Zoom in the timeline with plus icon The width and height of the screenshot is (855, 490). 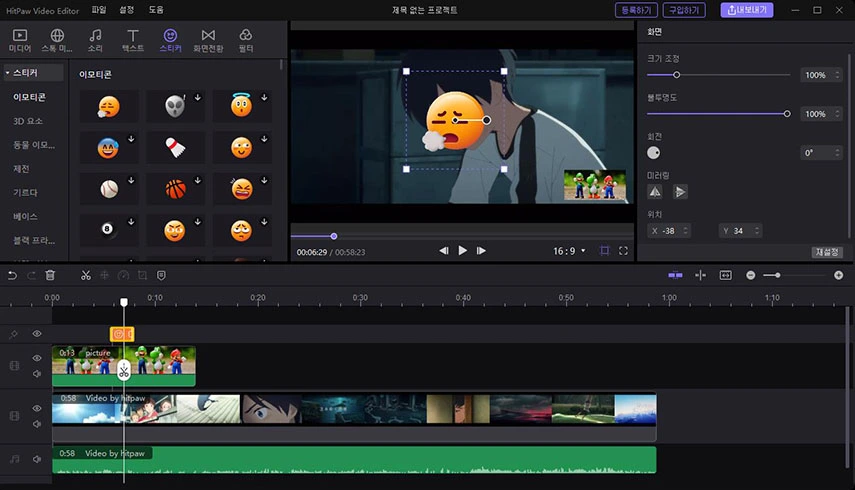tap(839, 275)
